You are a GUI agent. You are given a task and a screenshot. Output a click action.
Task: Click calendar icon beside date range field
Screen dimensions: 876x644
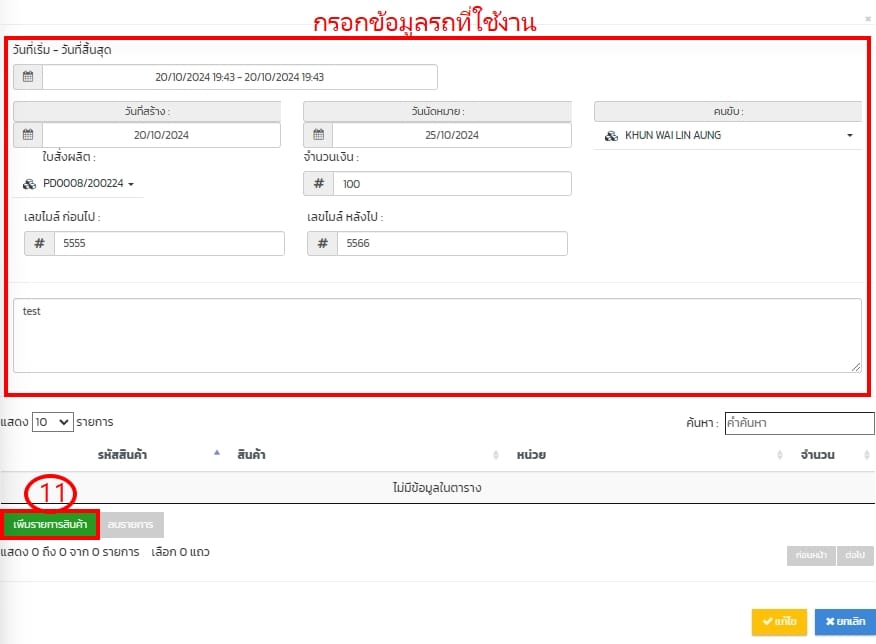tap(28, 77)
